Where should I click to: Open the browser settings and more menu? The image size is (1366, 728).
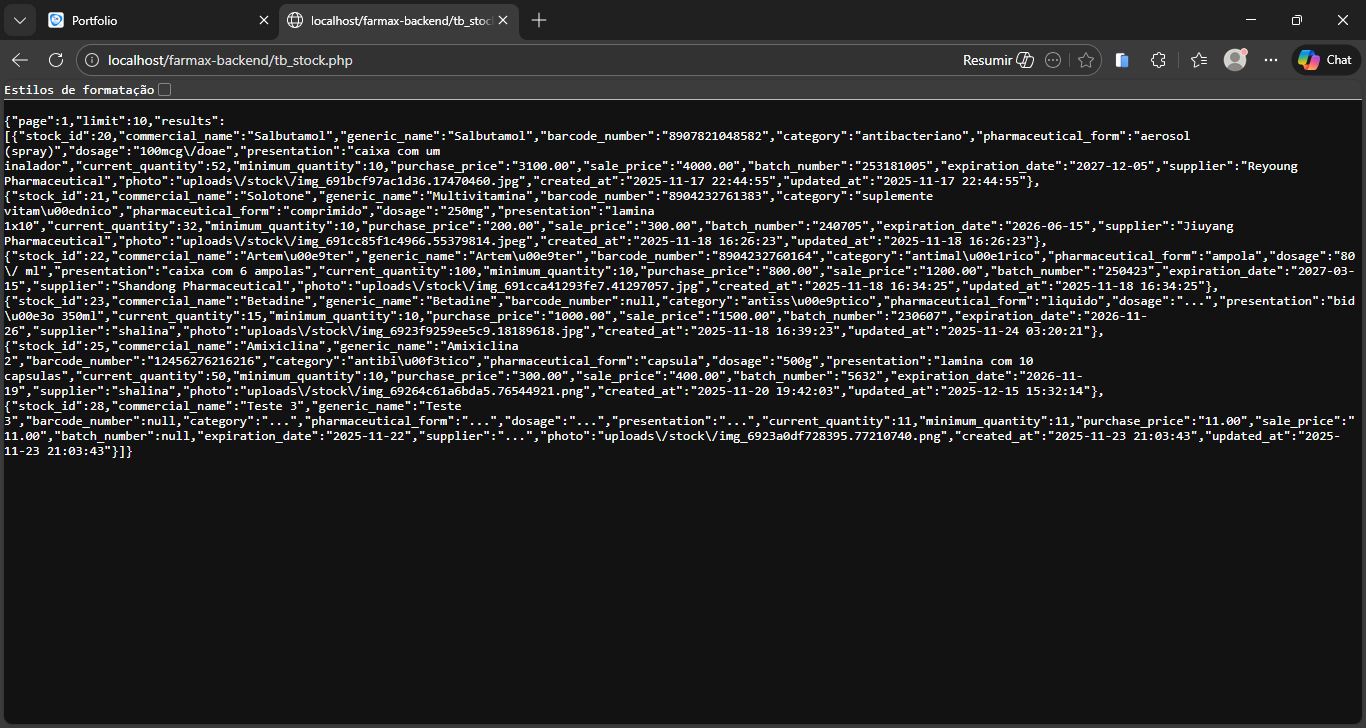tap(1271, 60)
